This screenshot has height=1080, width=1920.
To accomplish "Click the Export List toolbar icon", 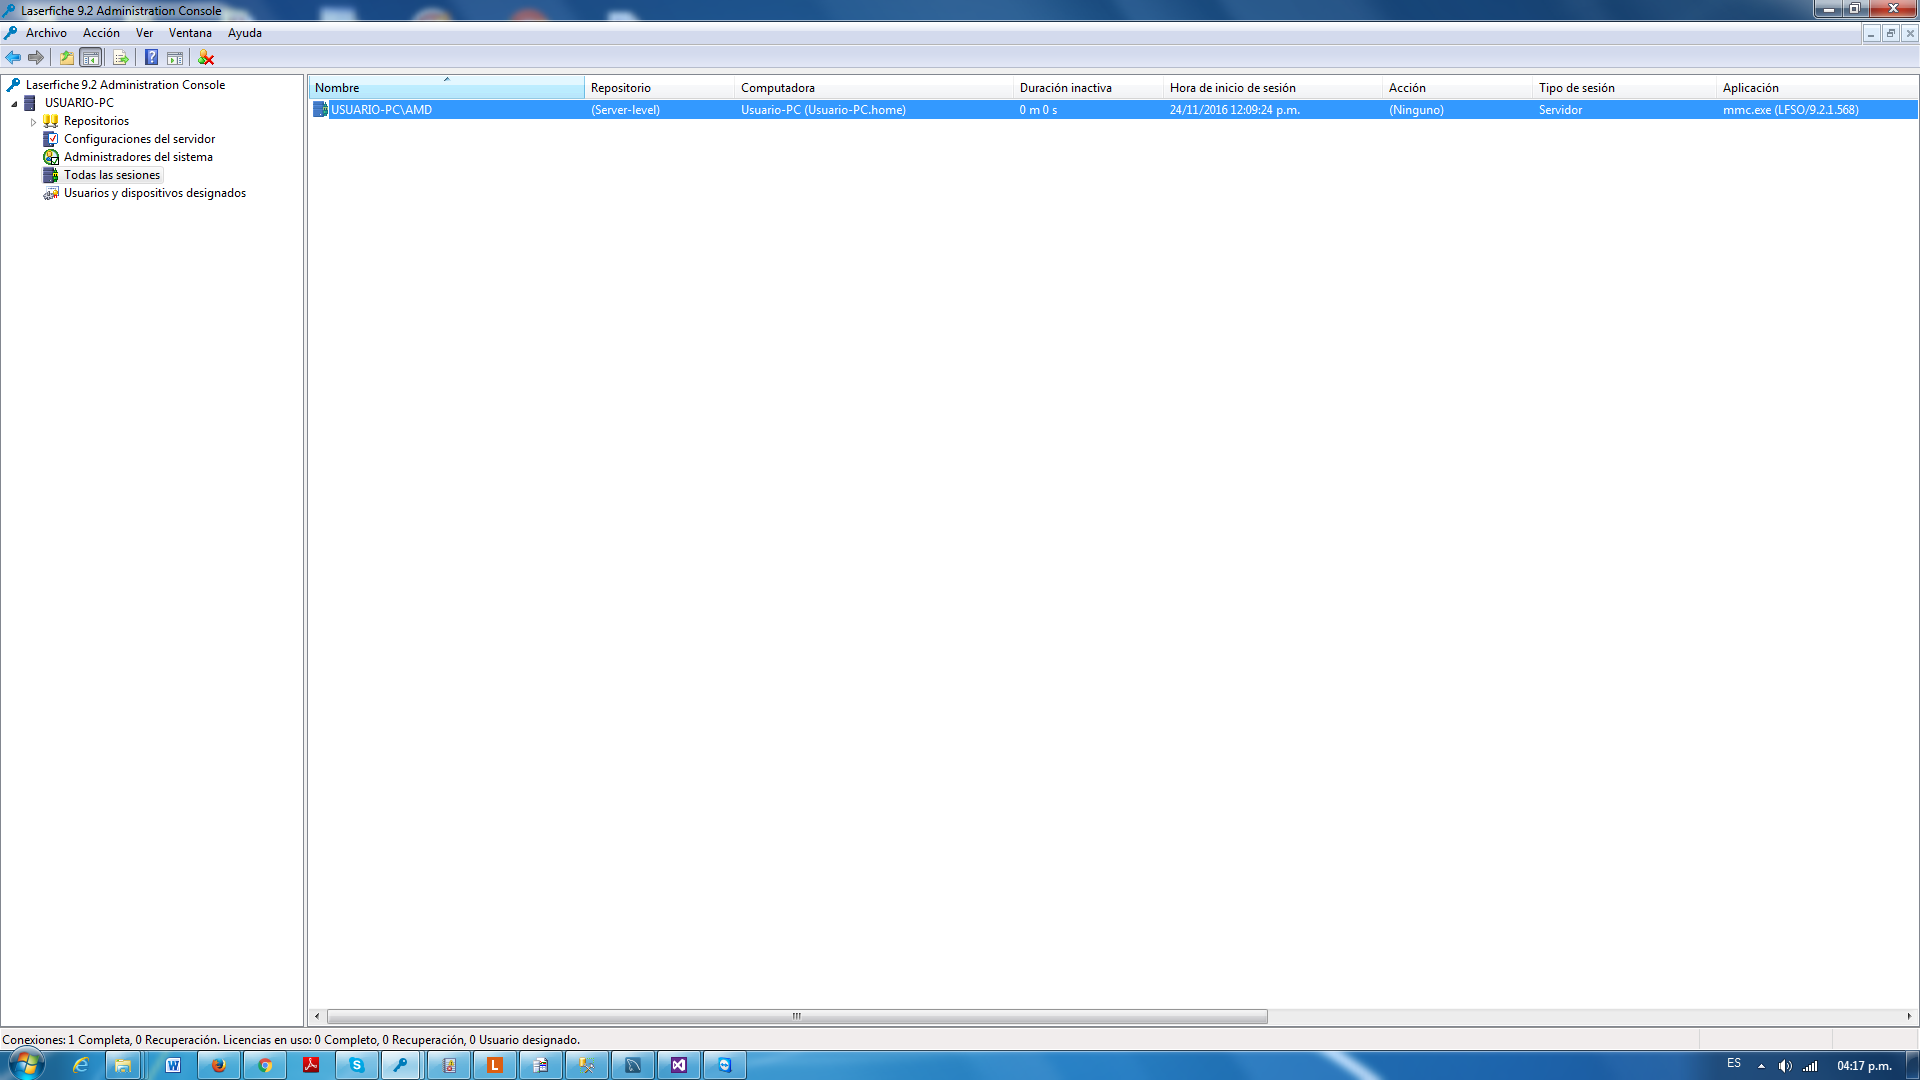I will point(120,58).
